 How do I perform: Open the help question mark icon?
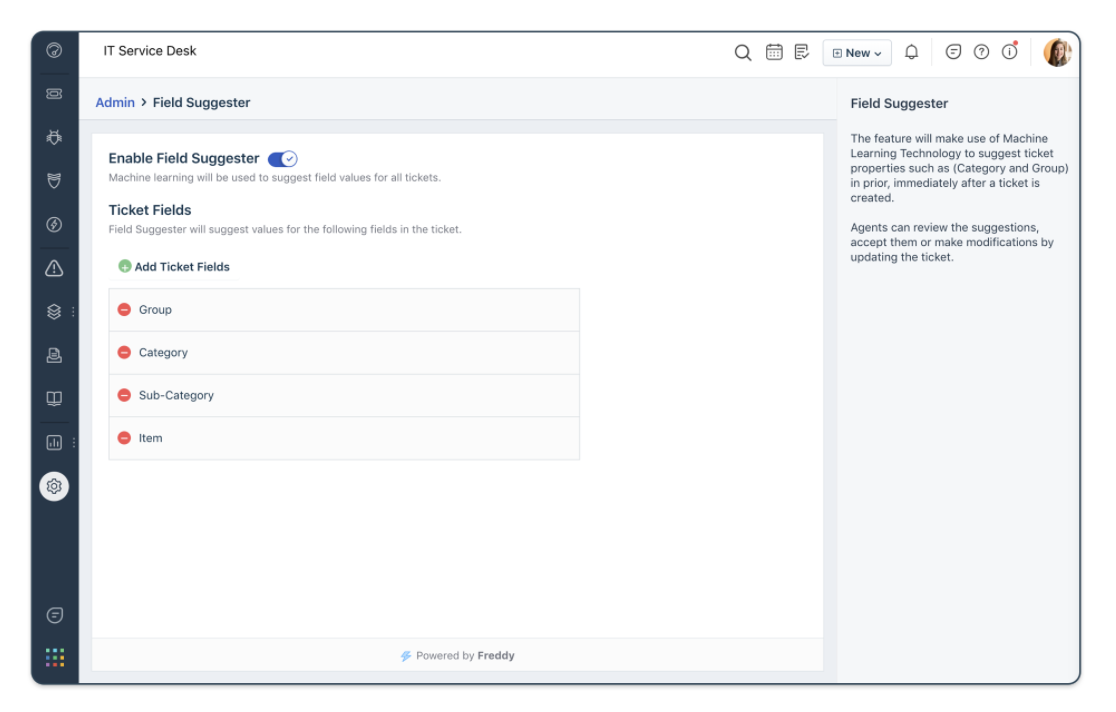[981, 53]
